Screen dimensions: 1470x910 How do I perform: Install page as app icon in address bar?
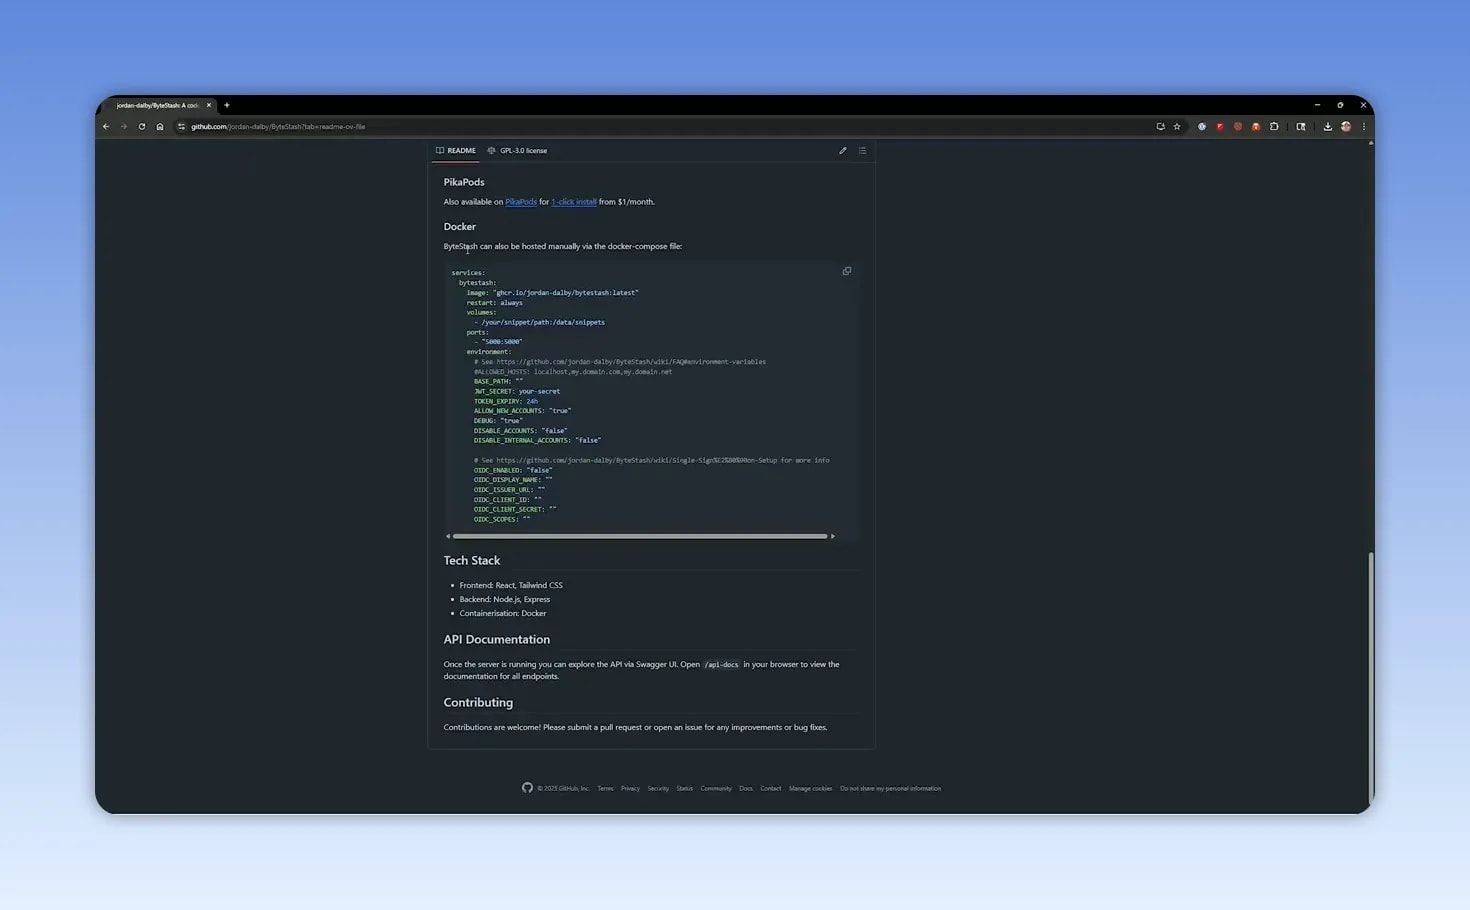(1160, 127)
